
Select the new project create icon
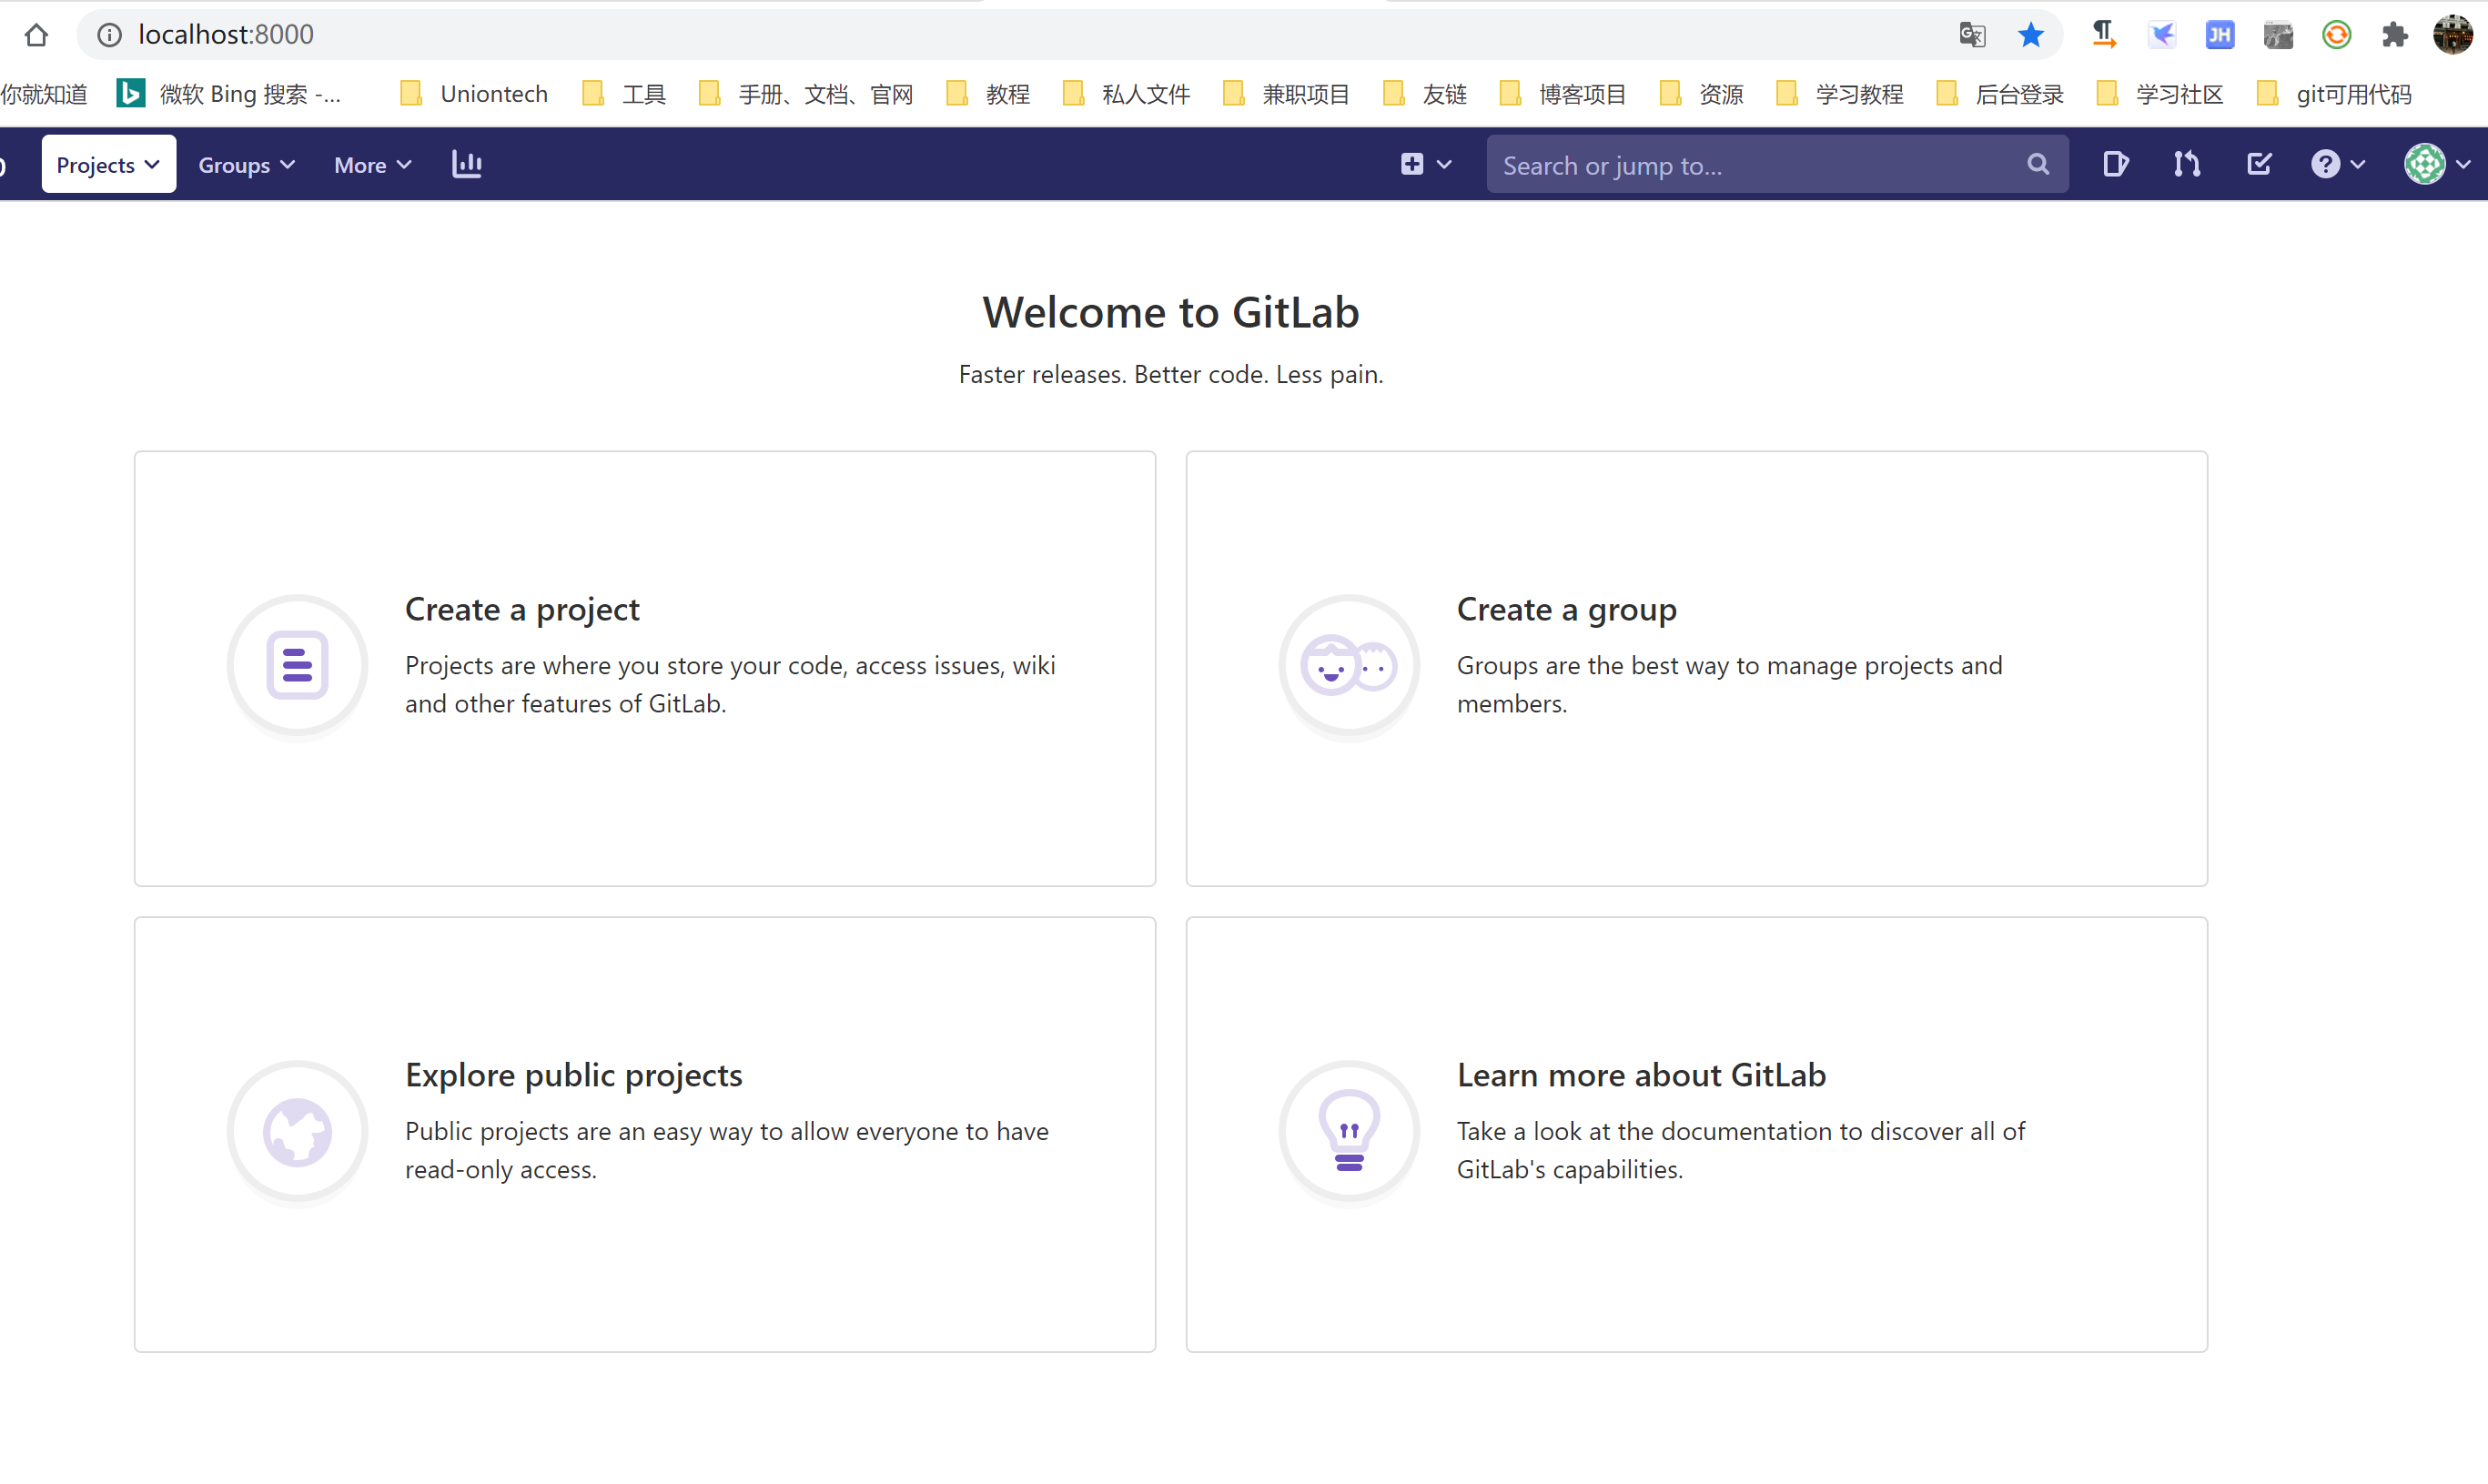coord(1411,165)
